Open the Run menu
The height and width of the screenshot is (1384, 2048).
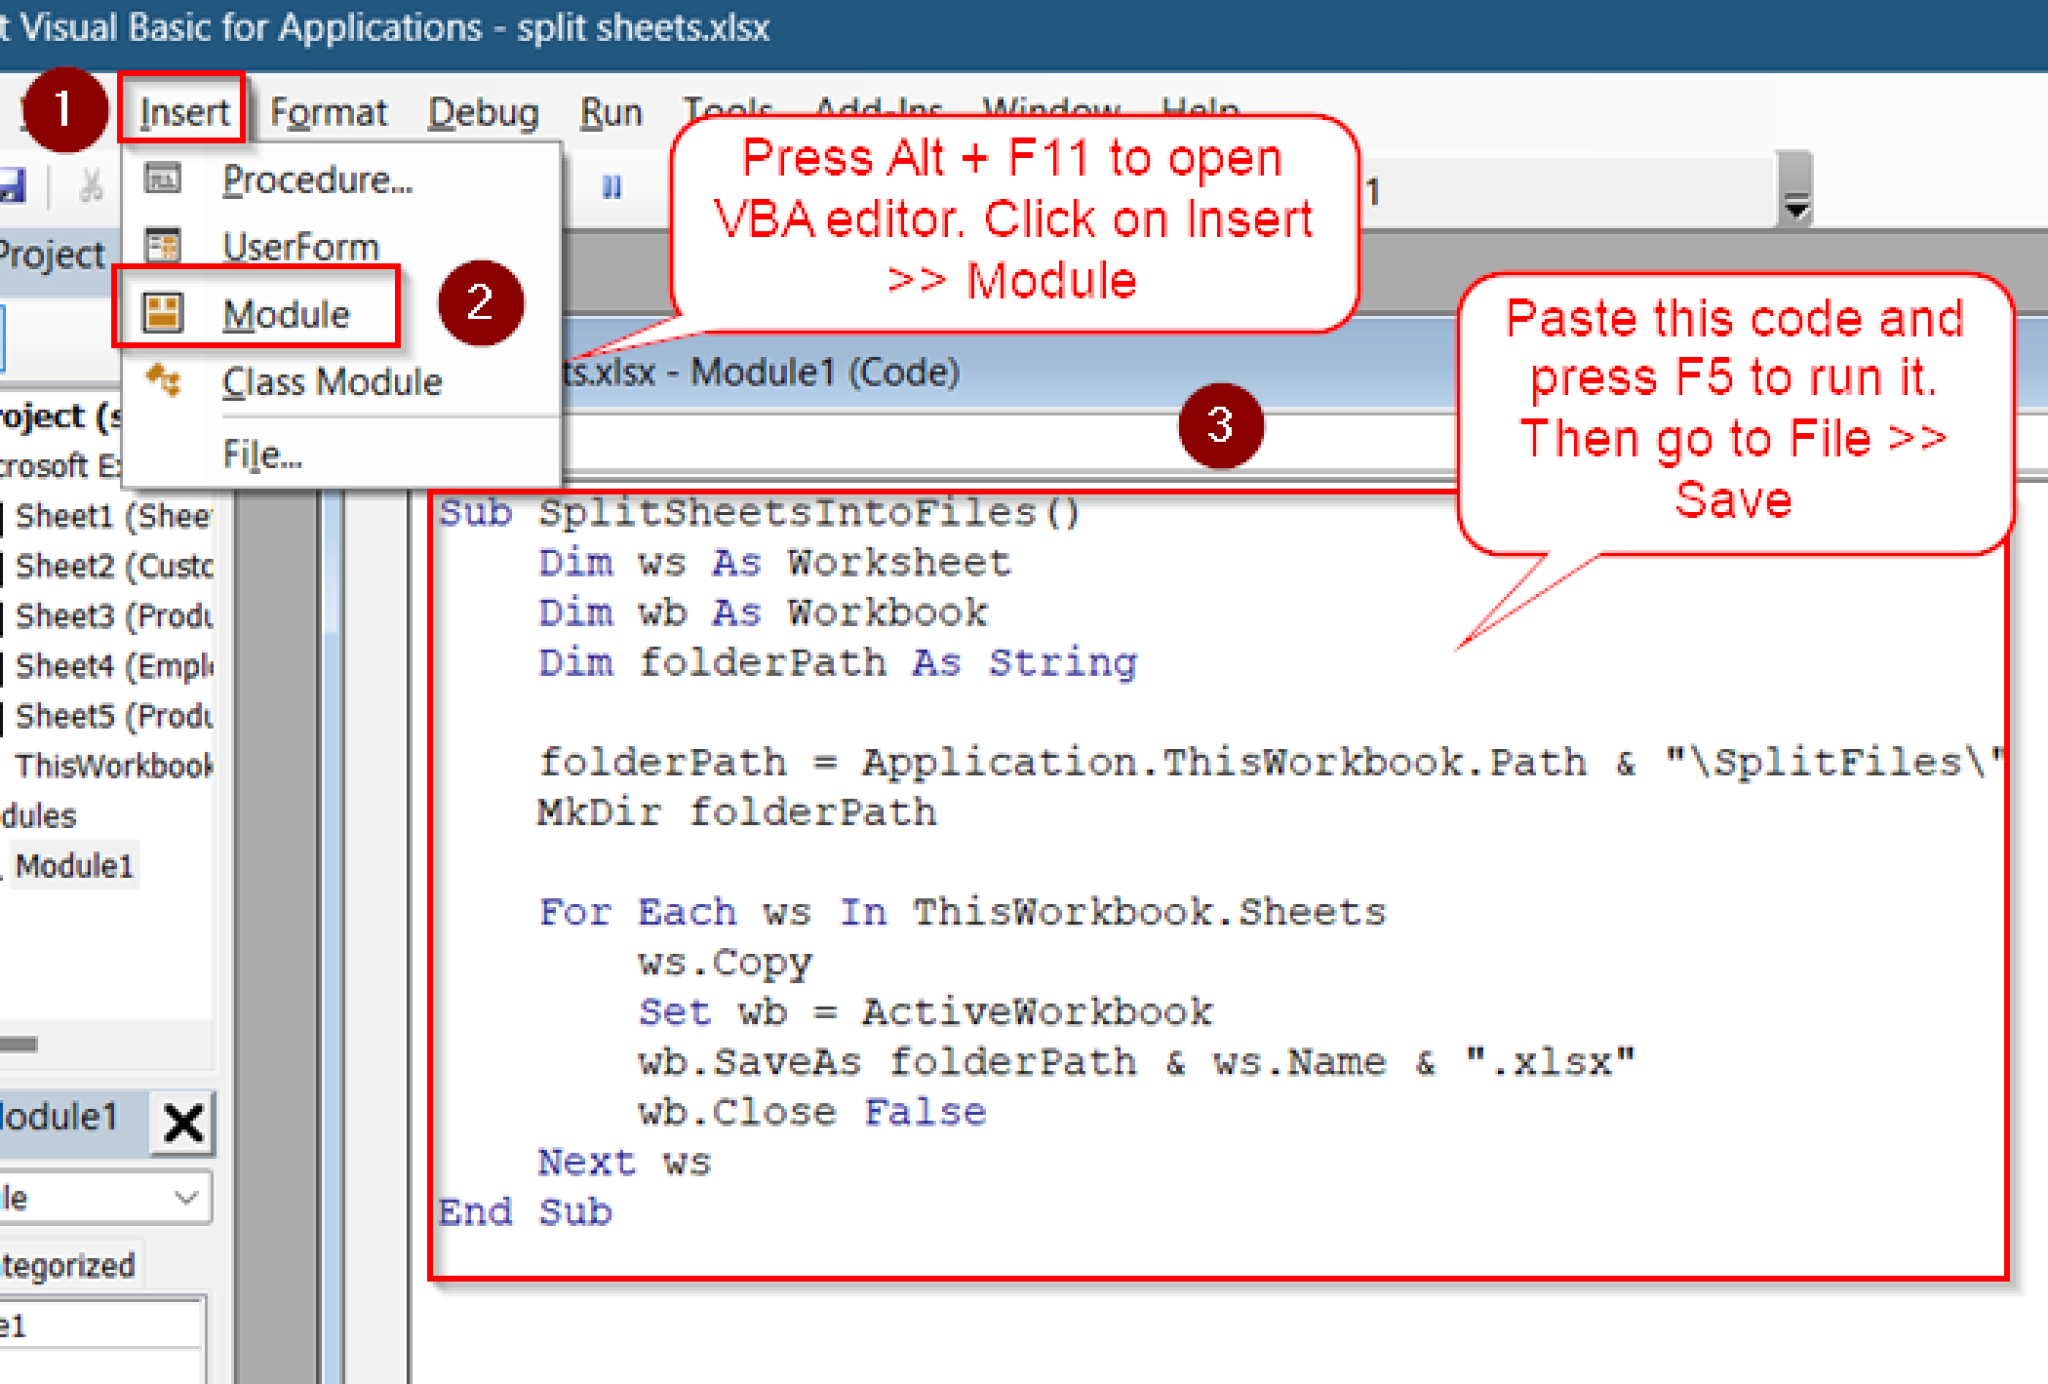[x=611, y=111]
